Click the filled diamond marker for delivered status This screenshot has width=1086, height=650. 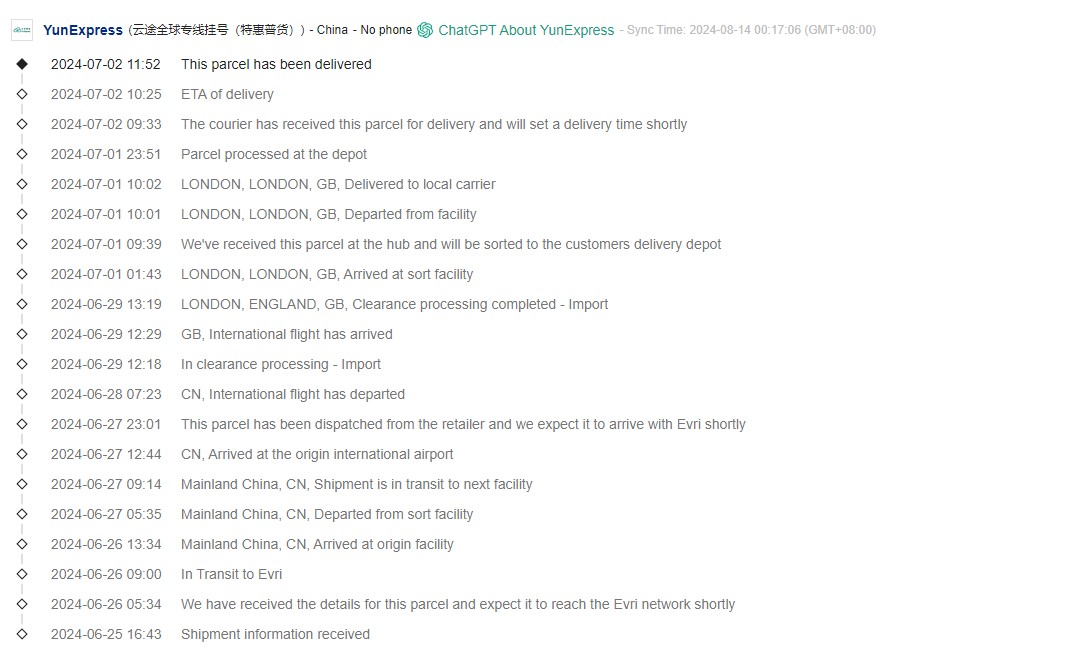(22, 64)
